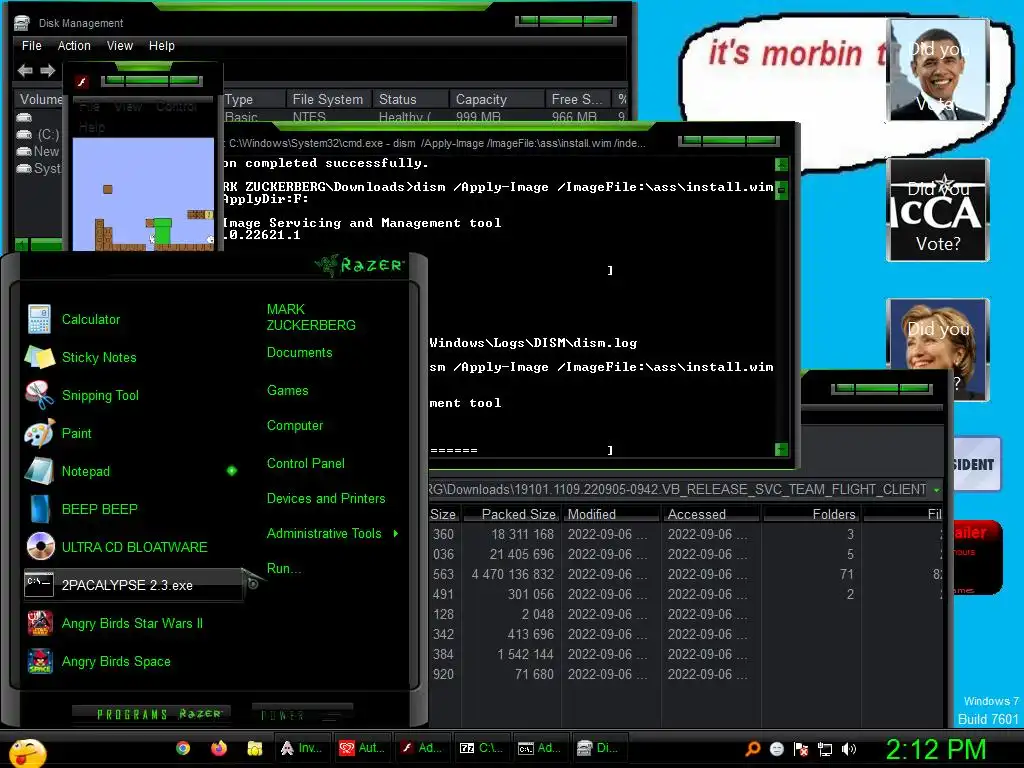Sort by Modified column in 7-Zip

point(611,515)
